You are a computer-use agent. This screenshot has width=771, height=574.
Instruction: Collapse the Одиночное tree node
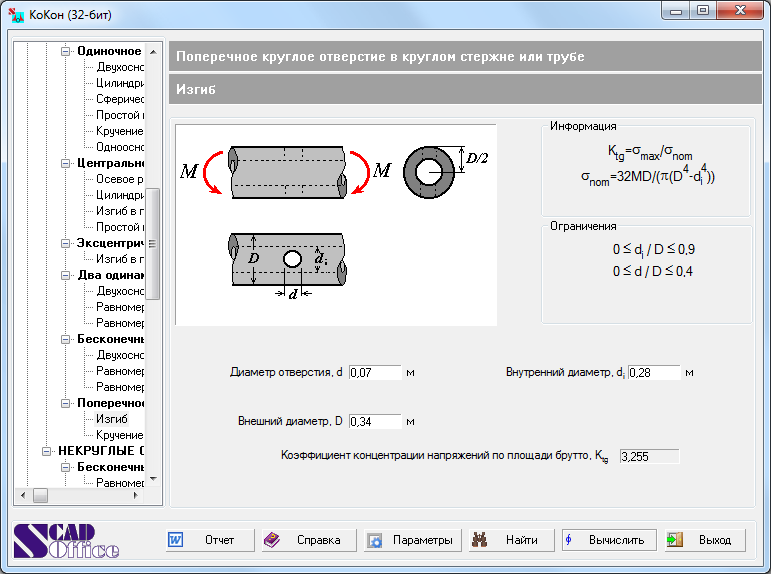(65, 51)
